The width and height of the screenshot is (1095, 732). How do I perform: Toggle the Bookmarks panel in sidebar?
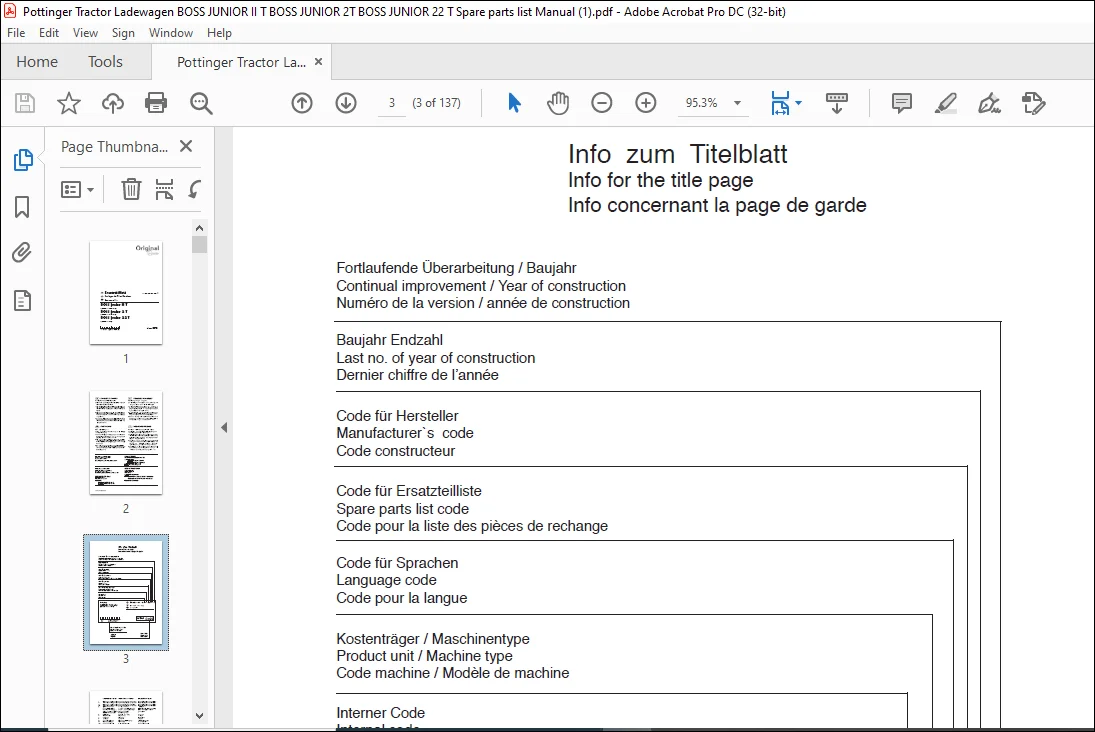point(22,207)
